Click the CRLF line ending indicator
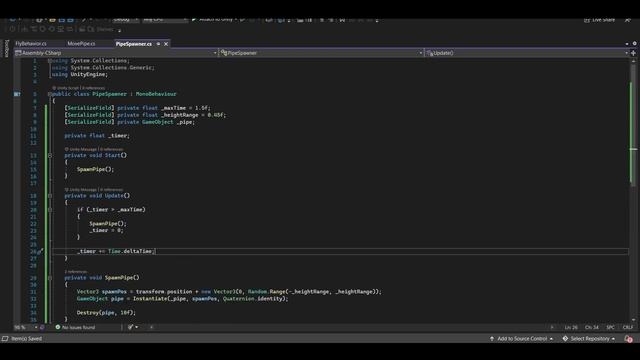The height and width of the screenshot is (360, 640). coord(628,327)
